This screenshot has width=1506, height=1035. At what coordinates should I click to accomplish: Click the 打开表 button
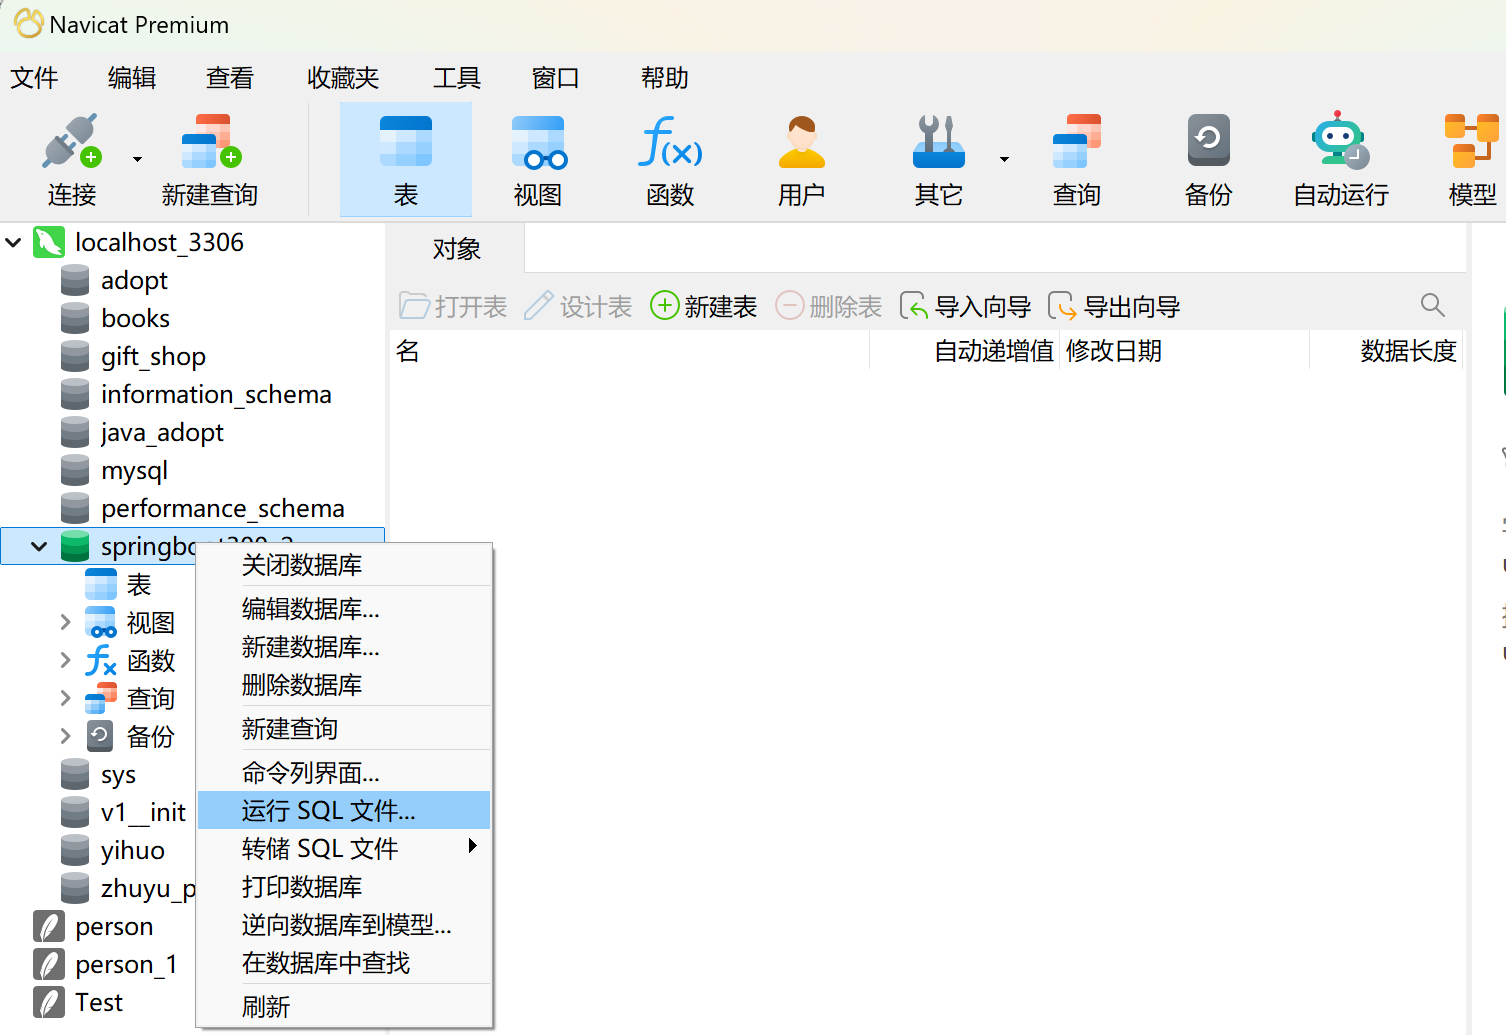coord(453,306)
